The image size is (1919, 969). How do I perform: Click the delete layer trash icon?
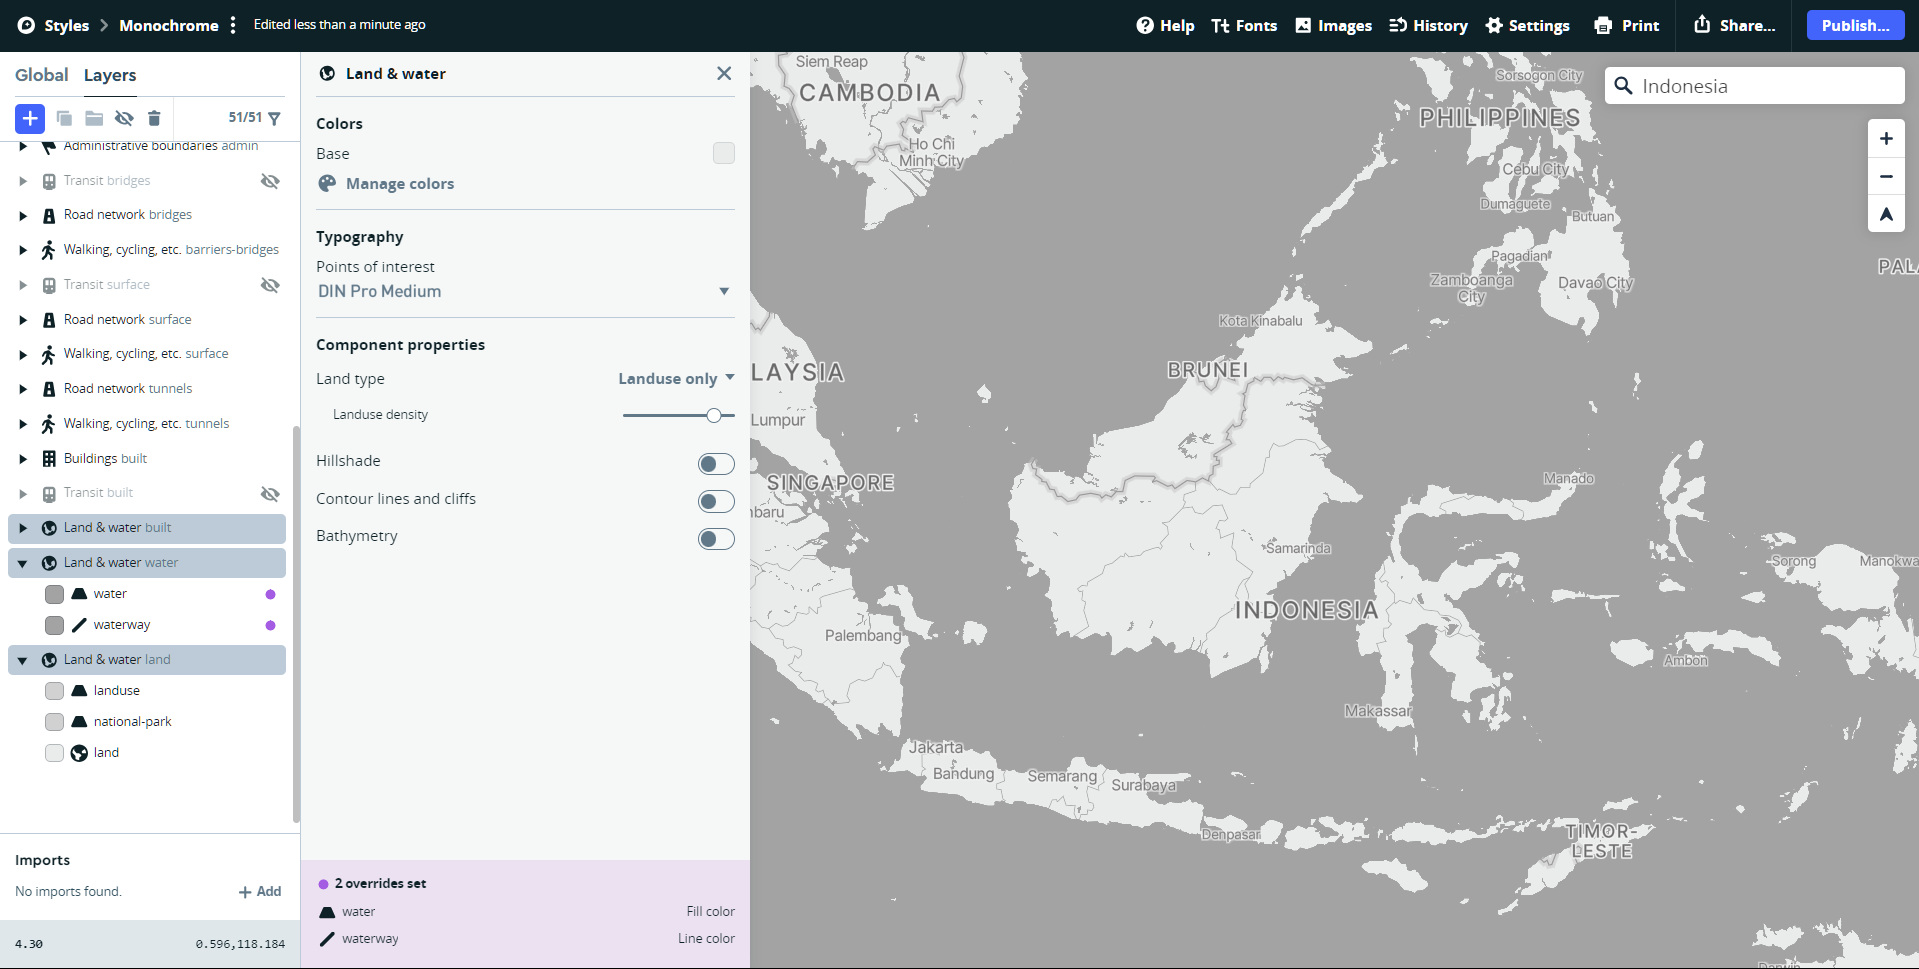(154, 118)
